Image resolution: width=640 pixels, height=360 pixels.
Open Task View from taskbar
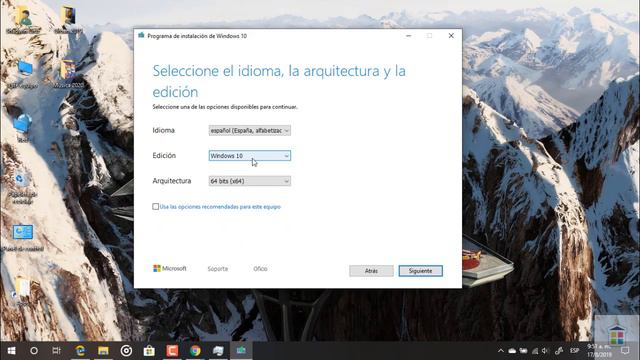[x=56, y=351]
